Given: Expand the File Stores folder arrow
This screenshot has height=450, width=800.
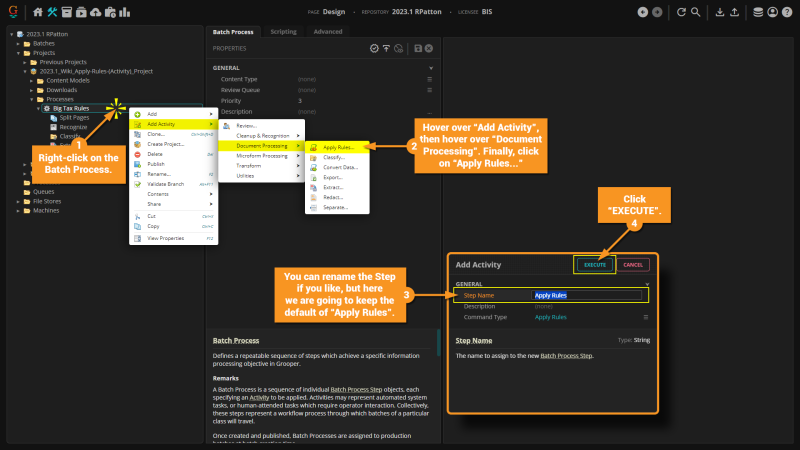Looking at the screenshot, I should [x=18, y=202].
